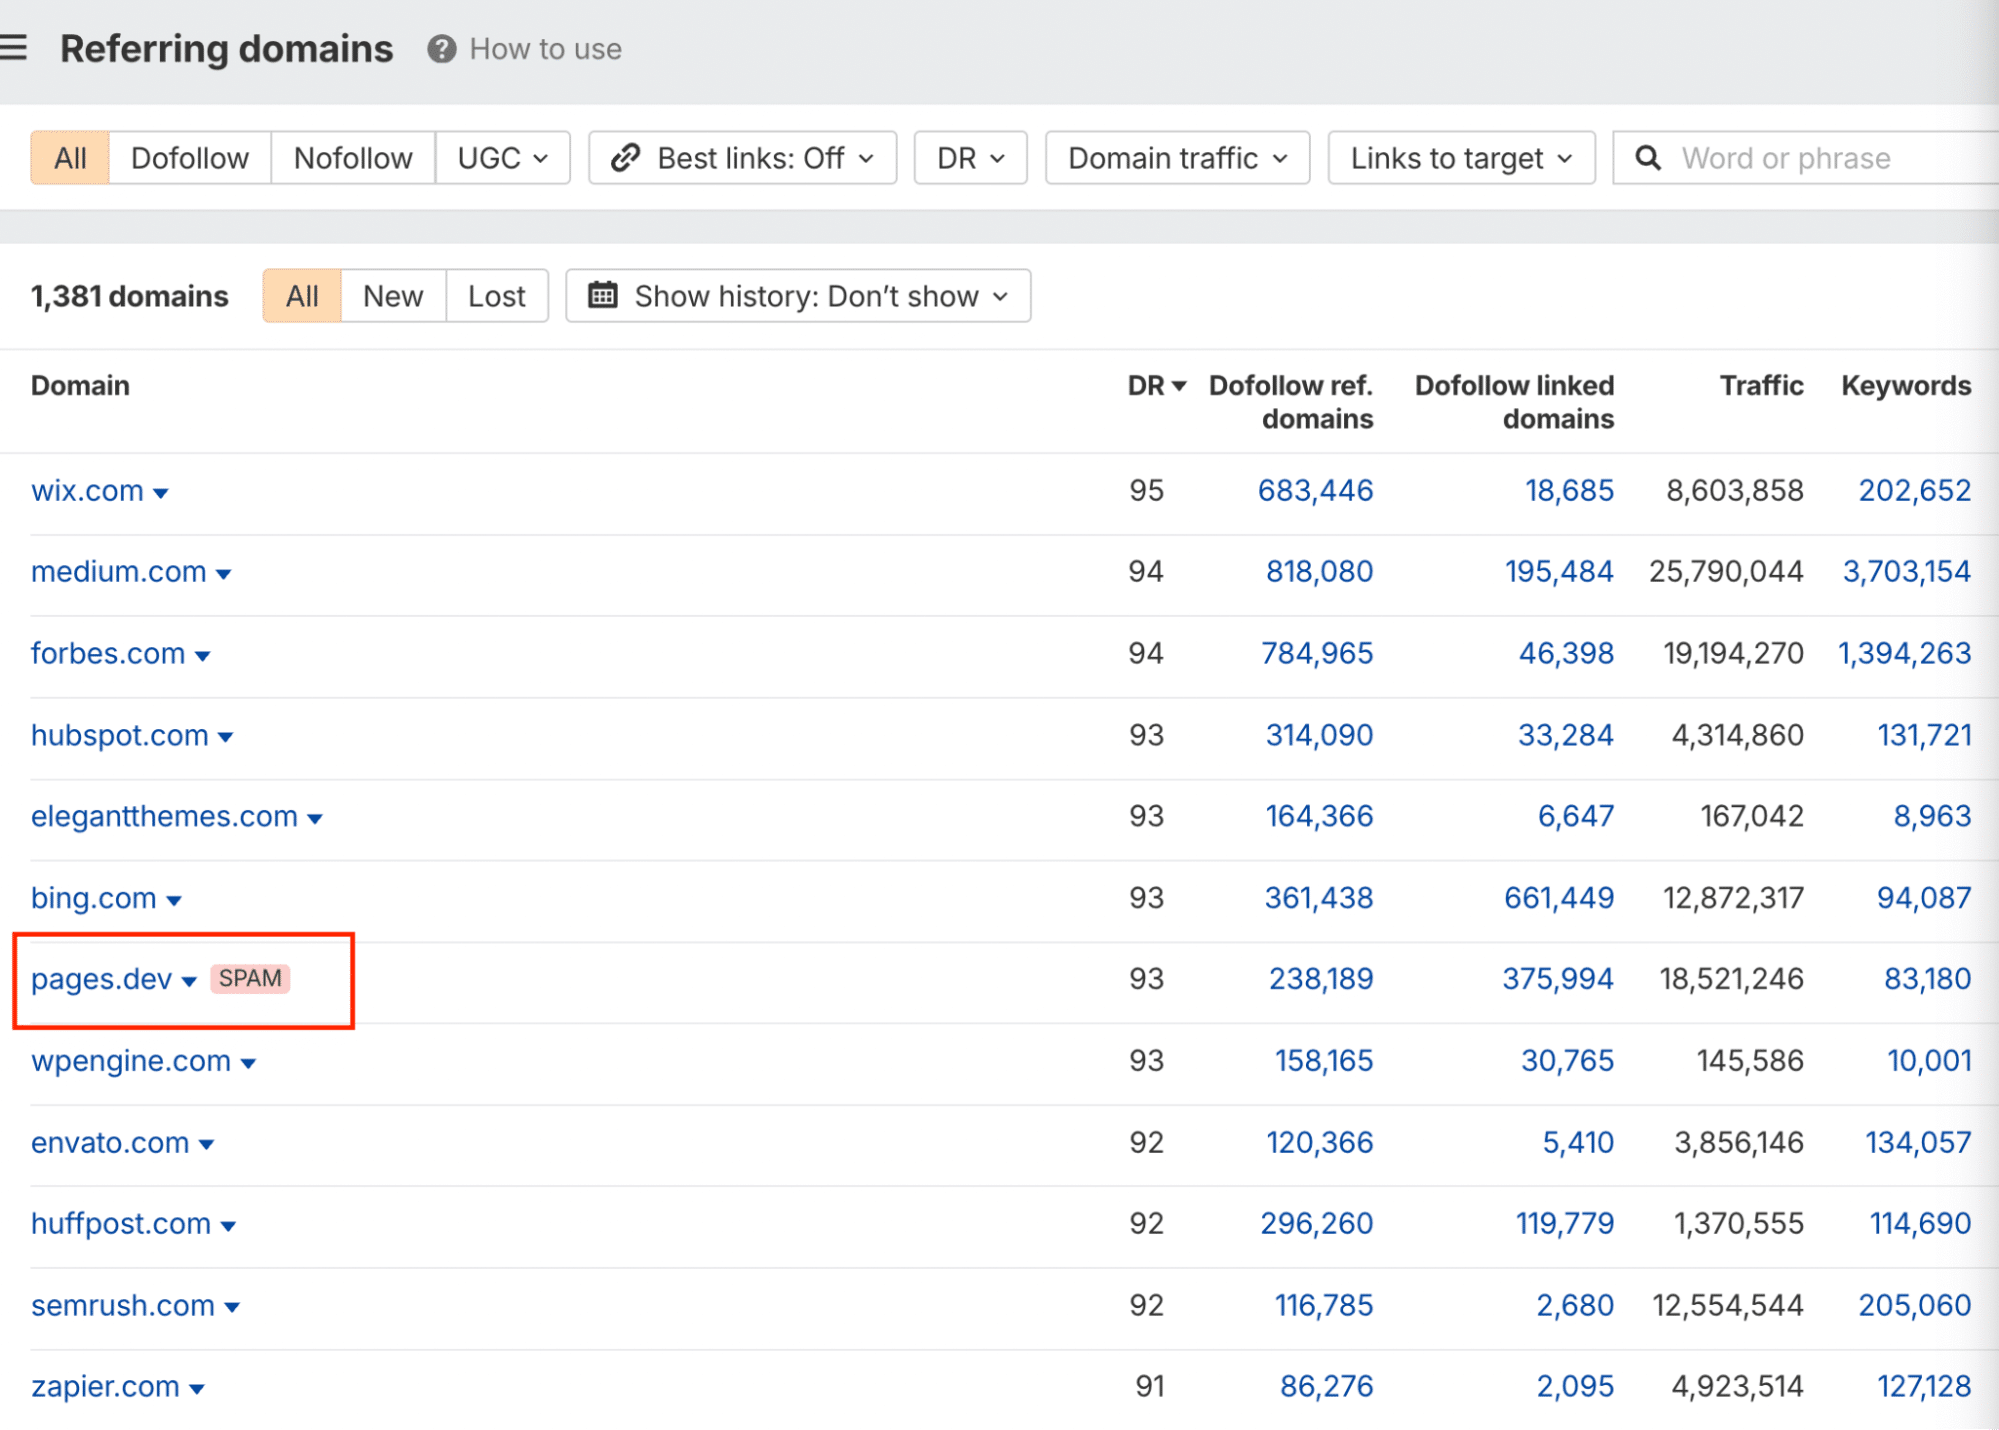Expand the medium.com dropdown arrow
Screen dimensions: 1999x1430
pyautogui.click(x=224, y=574)
